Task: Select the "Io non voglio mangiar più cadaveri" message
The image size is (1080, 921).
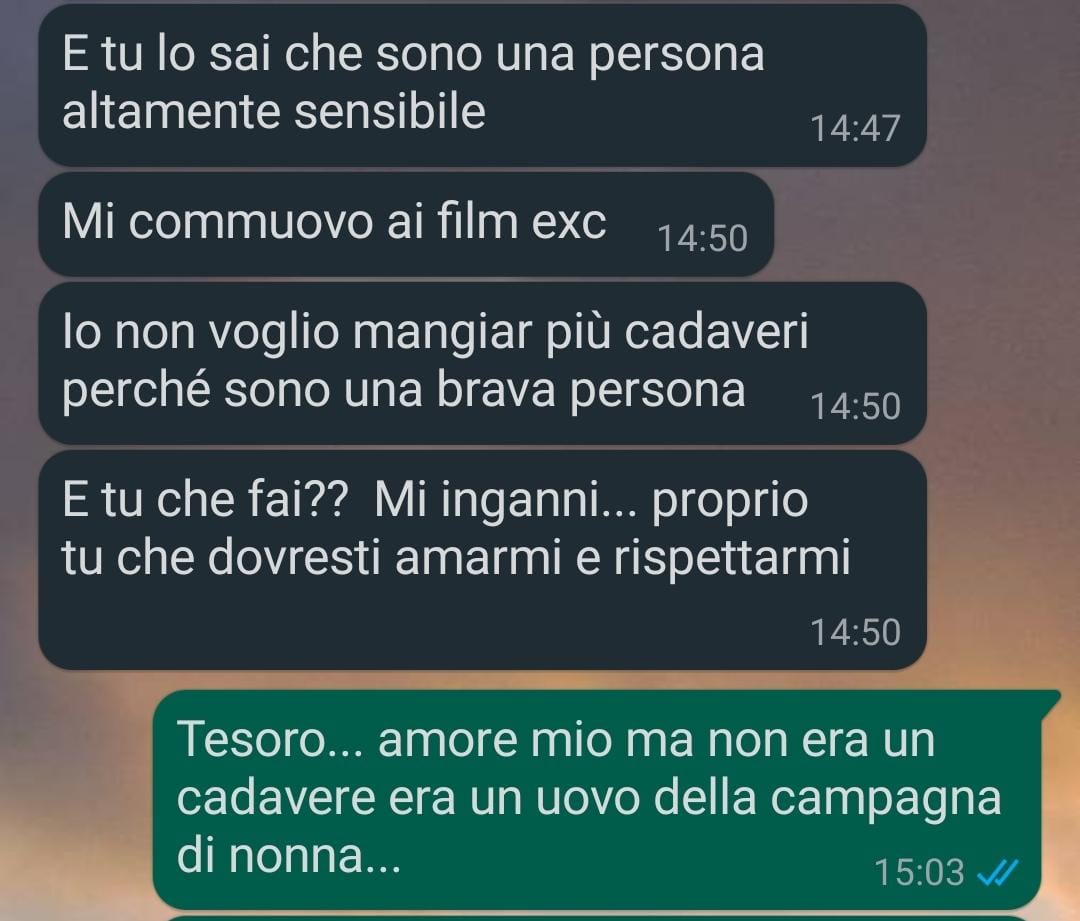Action: point(482,362)
